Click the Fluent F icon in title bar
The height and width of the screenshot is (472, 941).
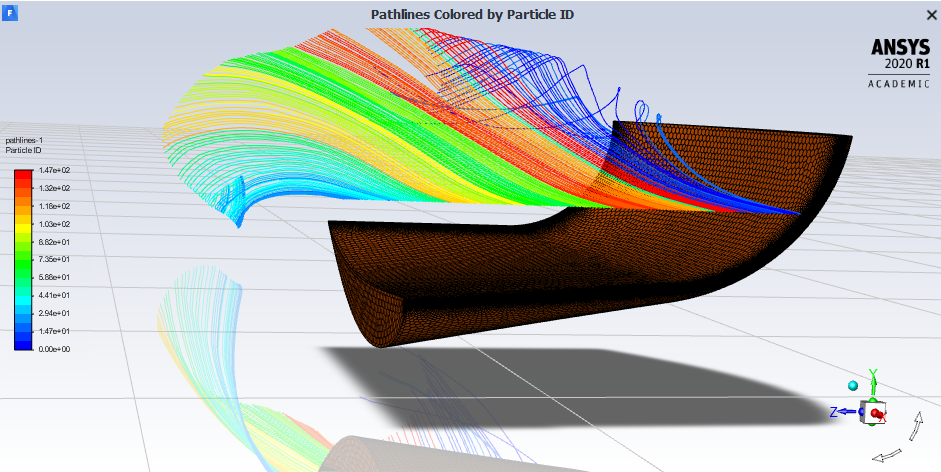(10, 13)
